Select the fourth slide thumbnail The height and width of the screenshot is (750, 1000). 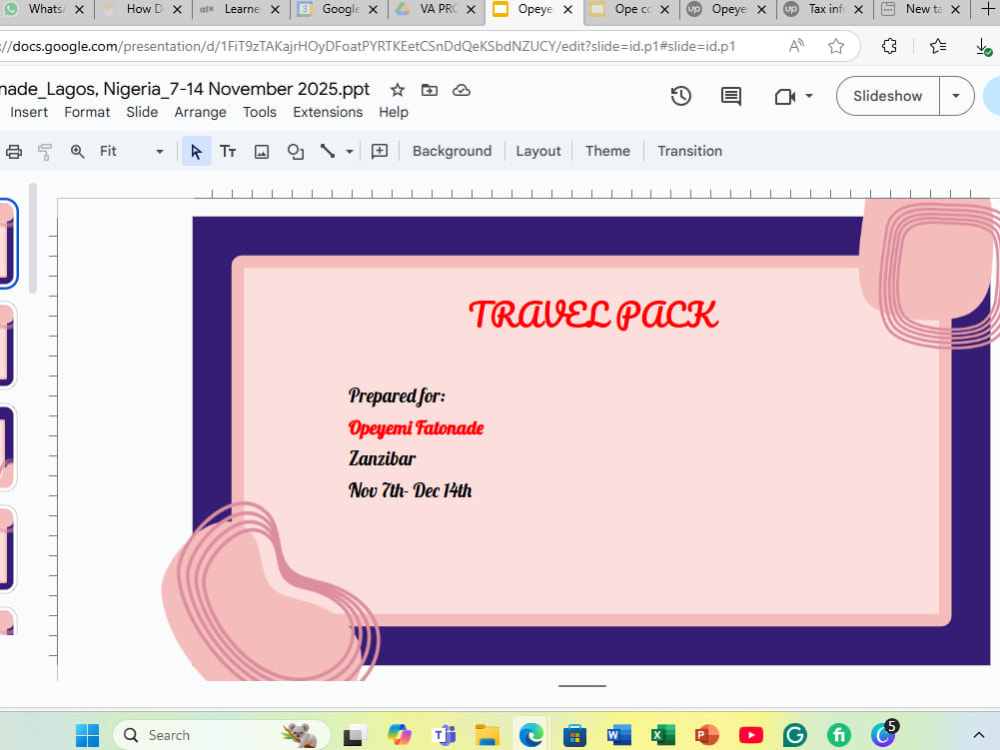pos(7,549)
